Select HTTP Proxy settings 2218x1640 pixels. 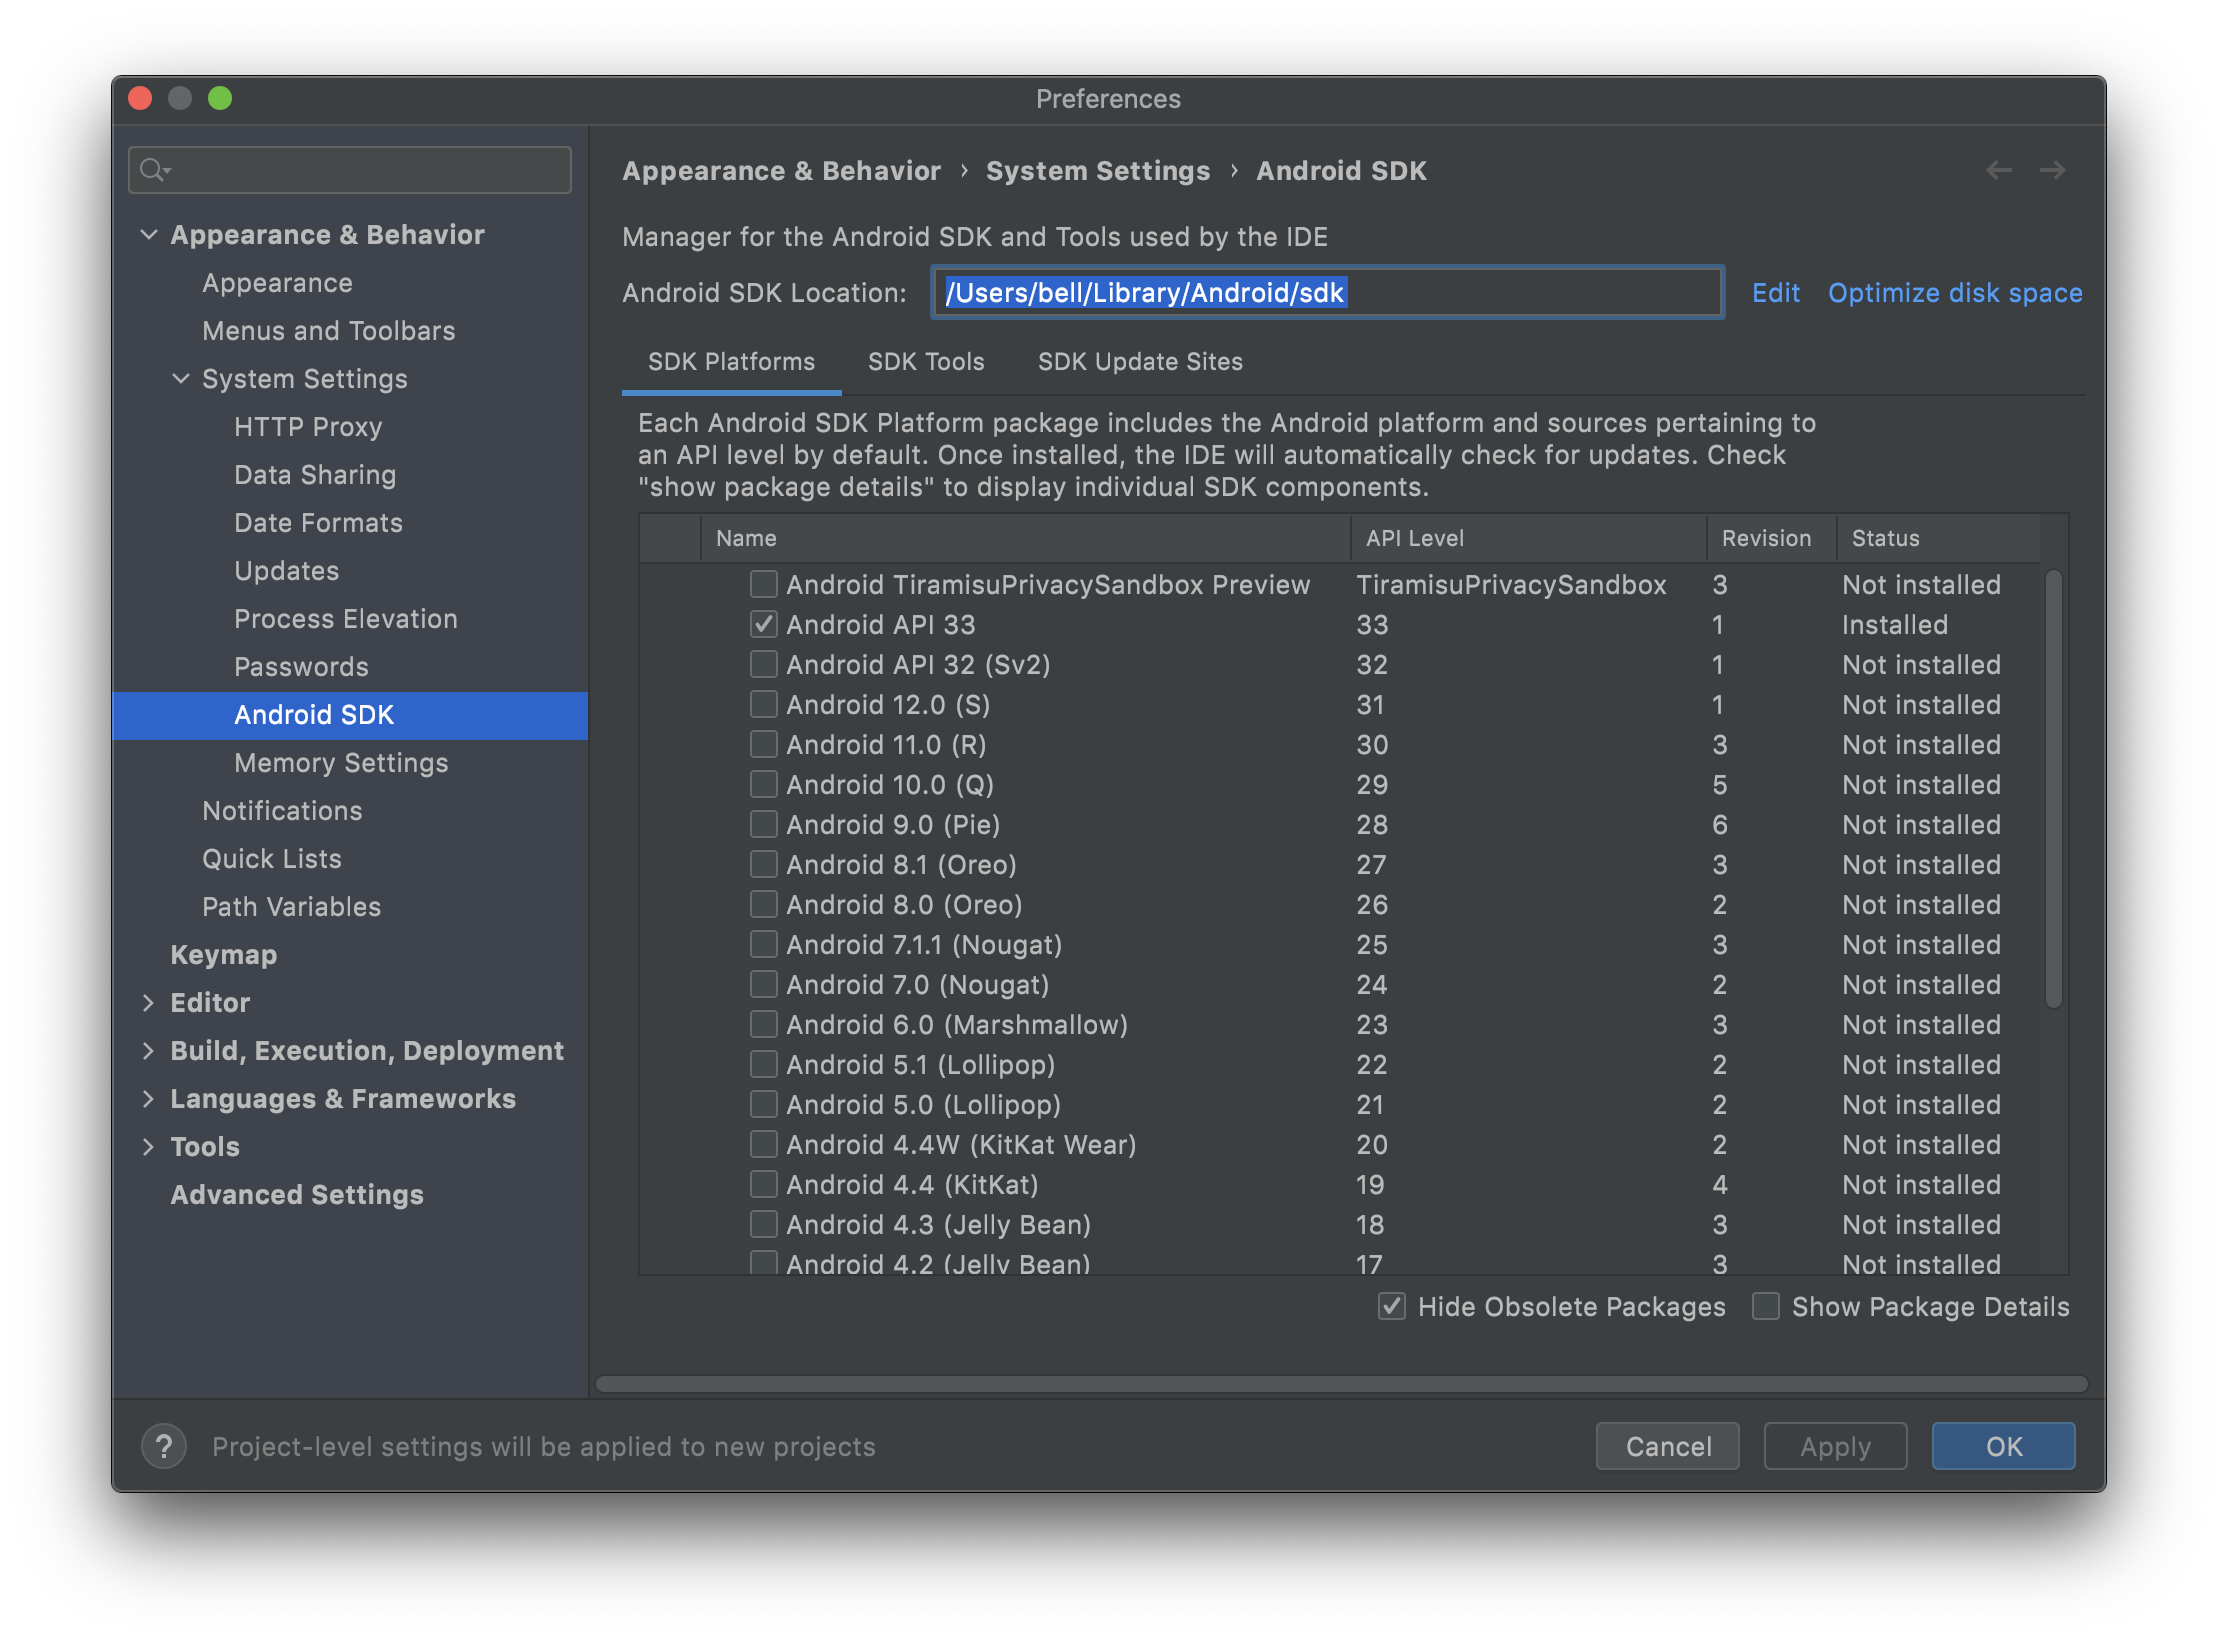[x=308, y=427]
